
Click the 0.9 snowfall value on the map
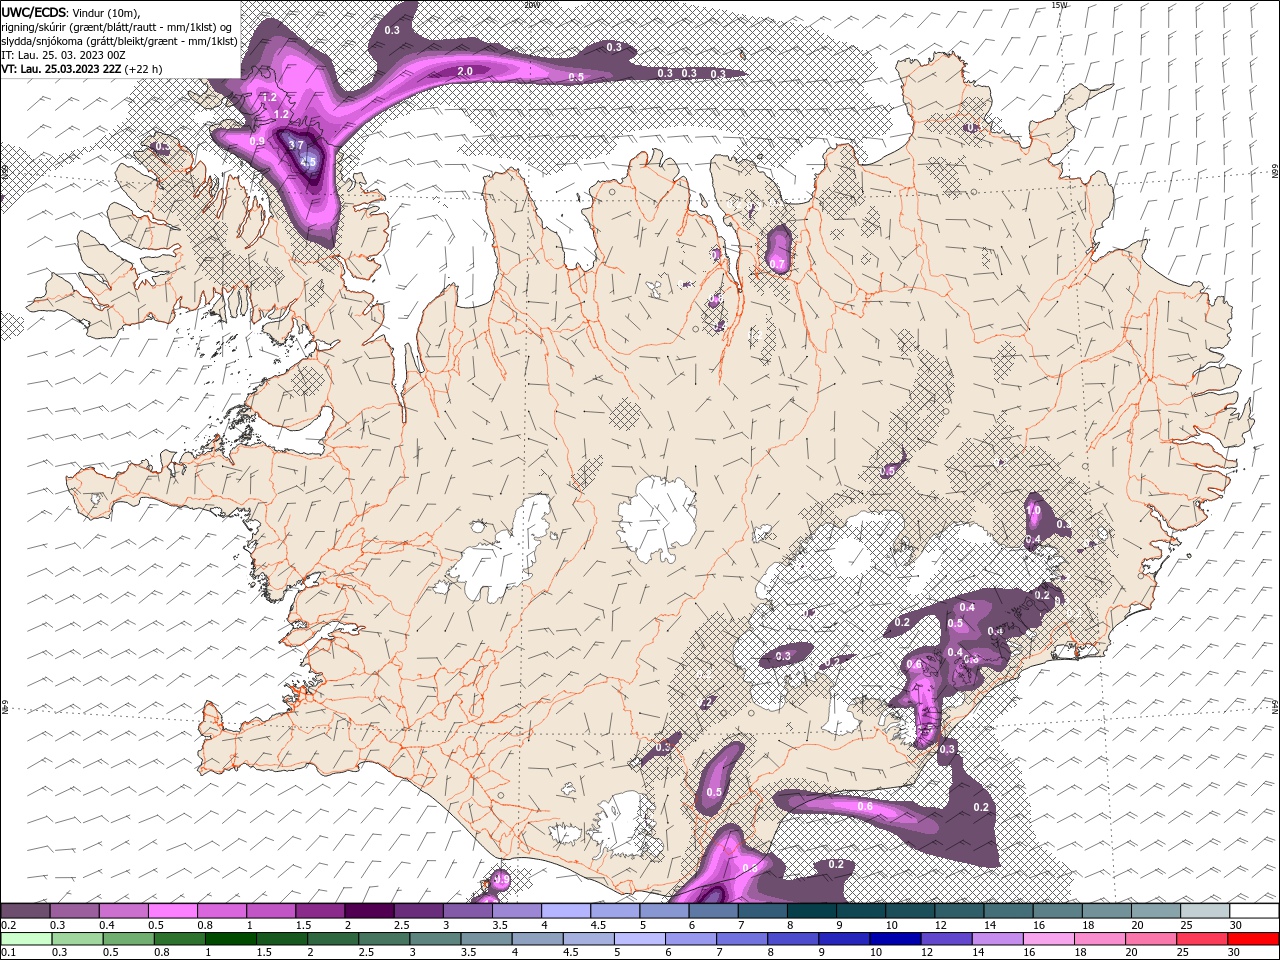257,141
